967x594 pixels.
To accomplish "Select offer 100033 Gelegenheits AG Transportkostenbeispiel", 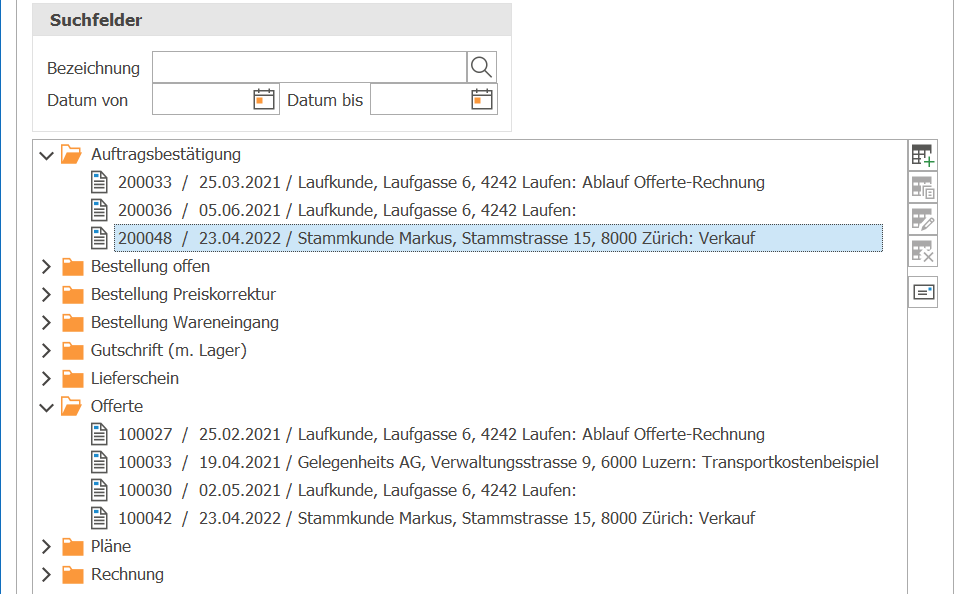I will point(498,462).
